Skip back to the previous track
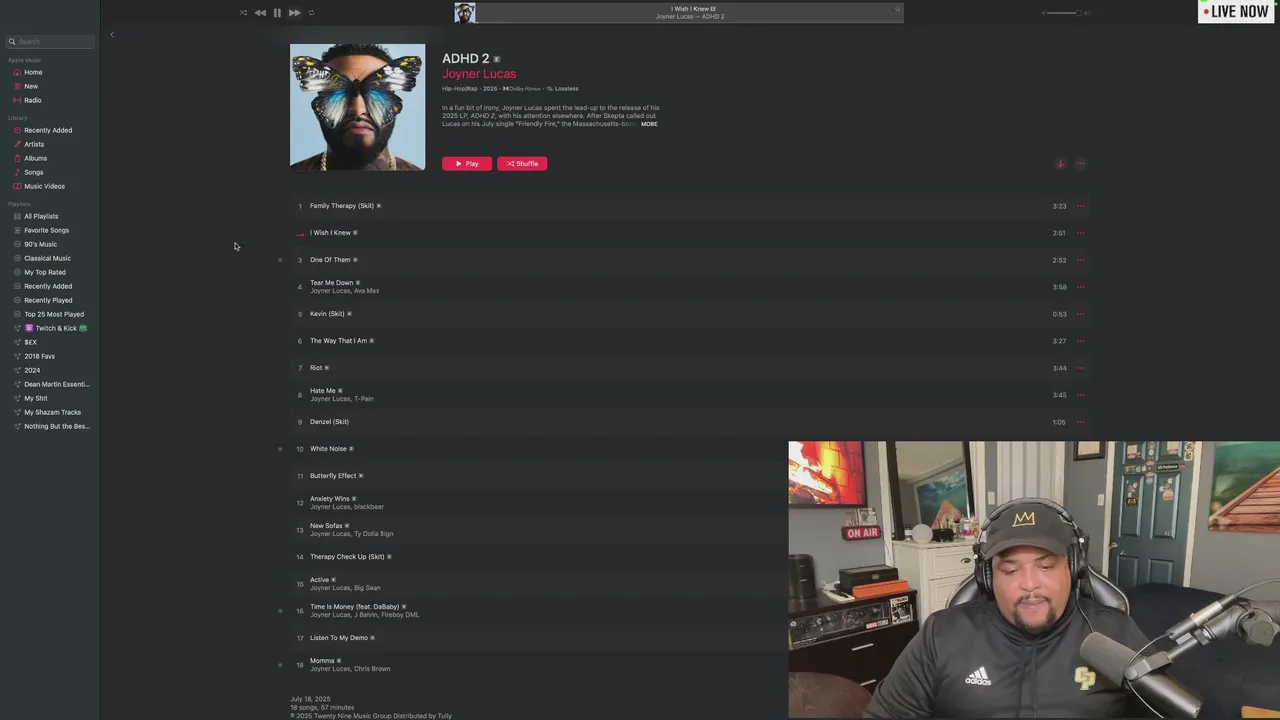 260,13
